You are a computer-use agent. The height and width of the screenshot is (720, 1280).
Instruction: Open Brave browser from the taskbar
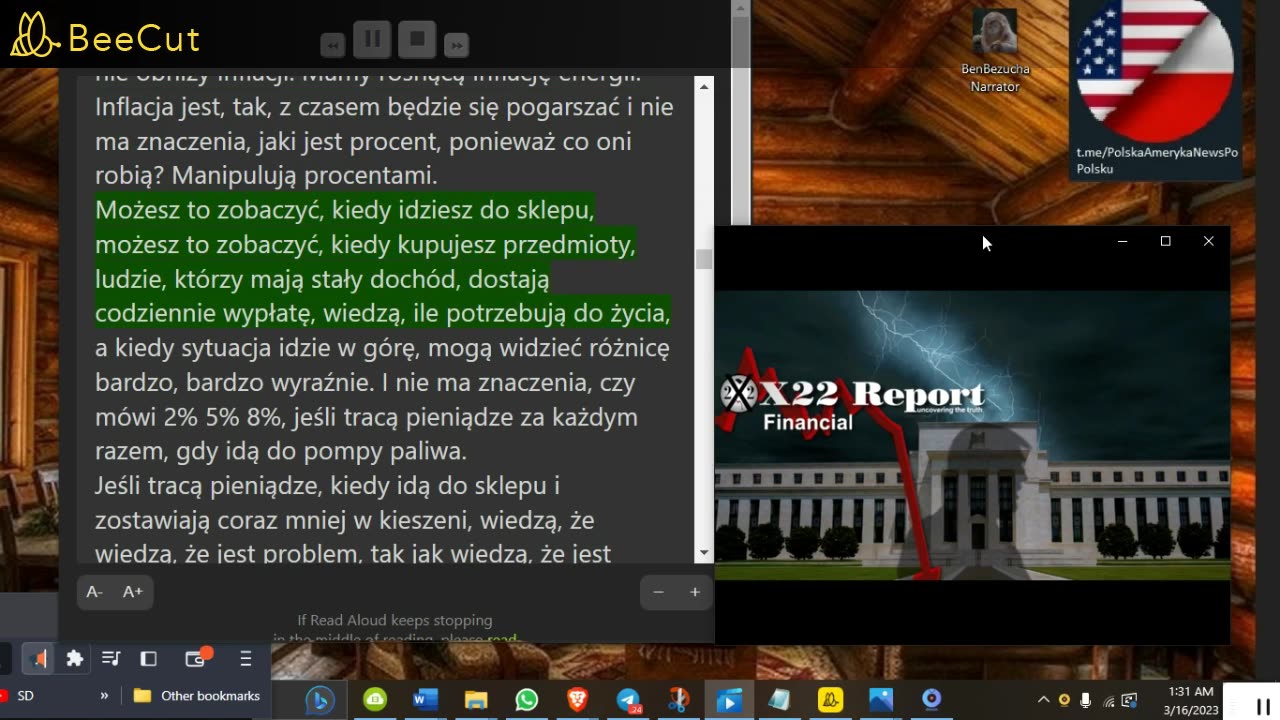tap(578, 700)
